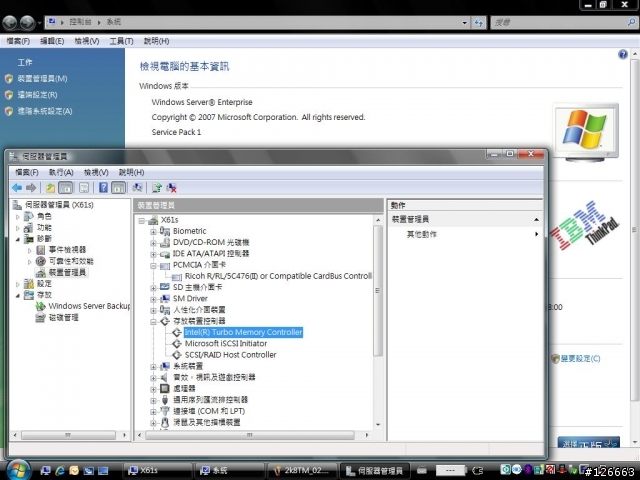The image size is (640, 480).
Task: Open the More Actions submenu arrow
Action: (x=536, y=234)
